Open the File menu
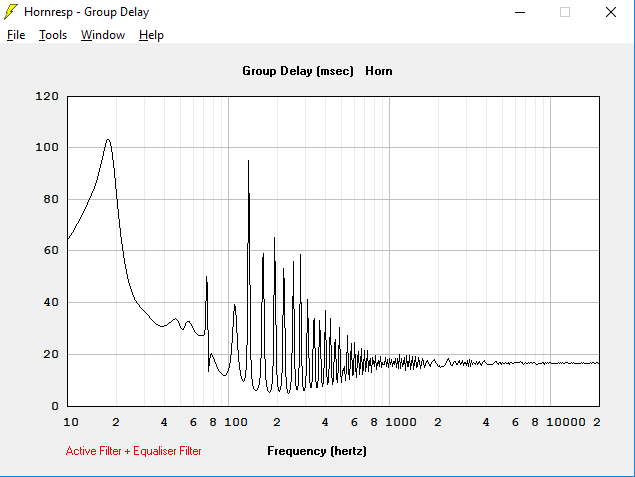 pos(16,35)
